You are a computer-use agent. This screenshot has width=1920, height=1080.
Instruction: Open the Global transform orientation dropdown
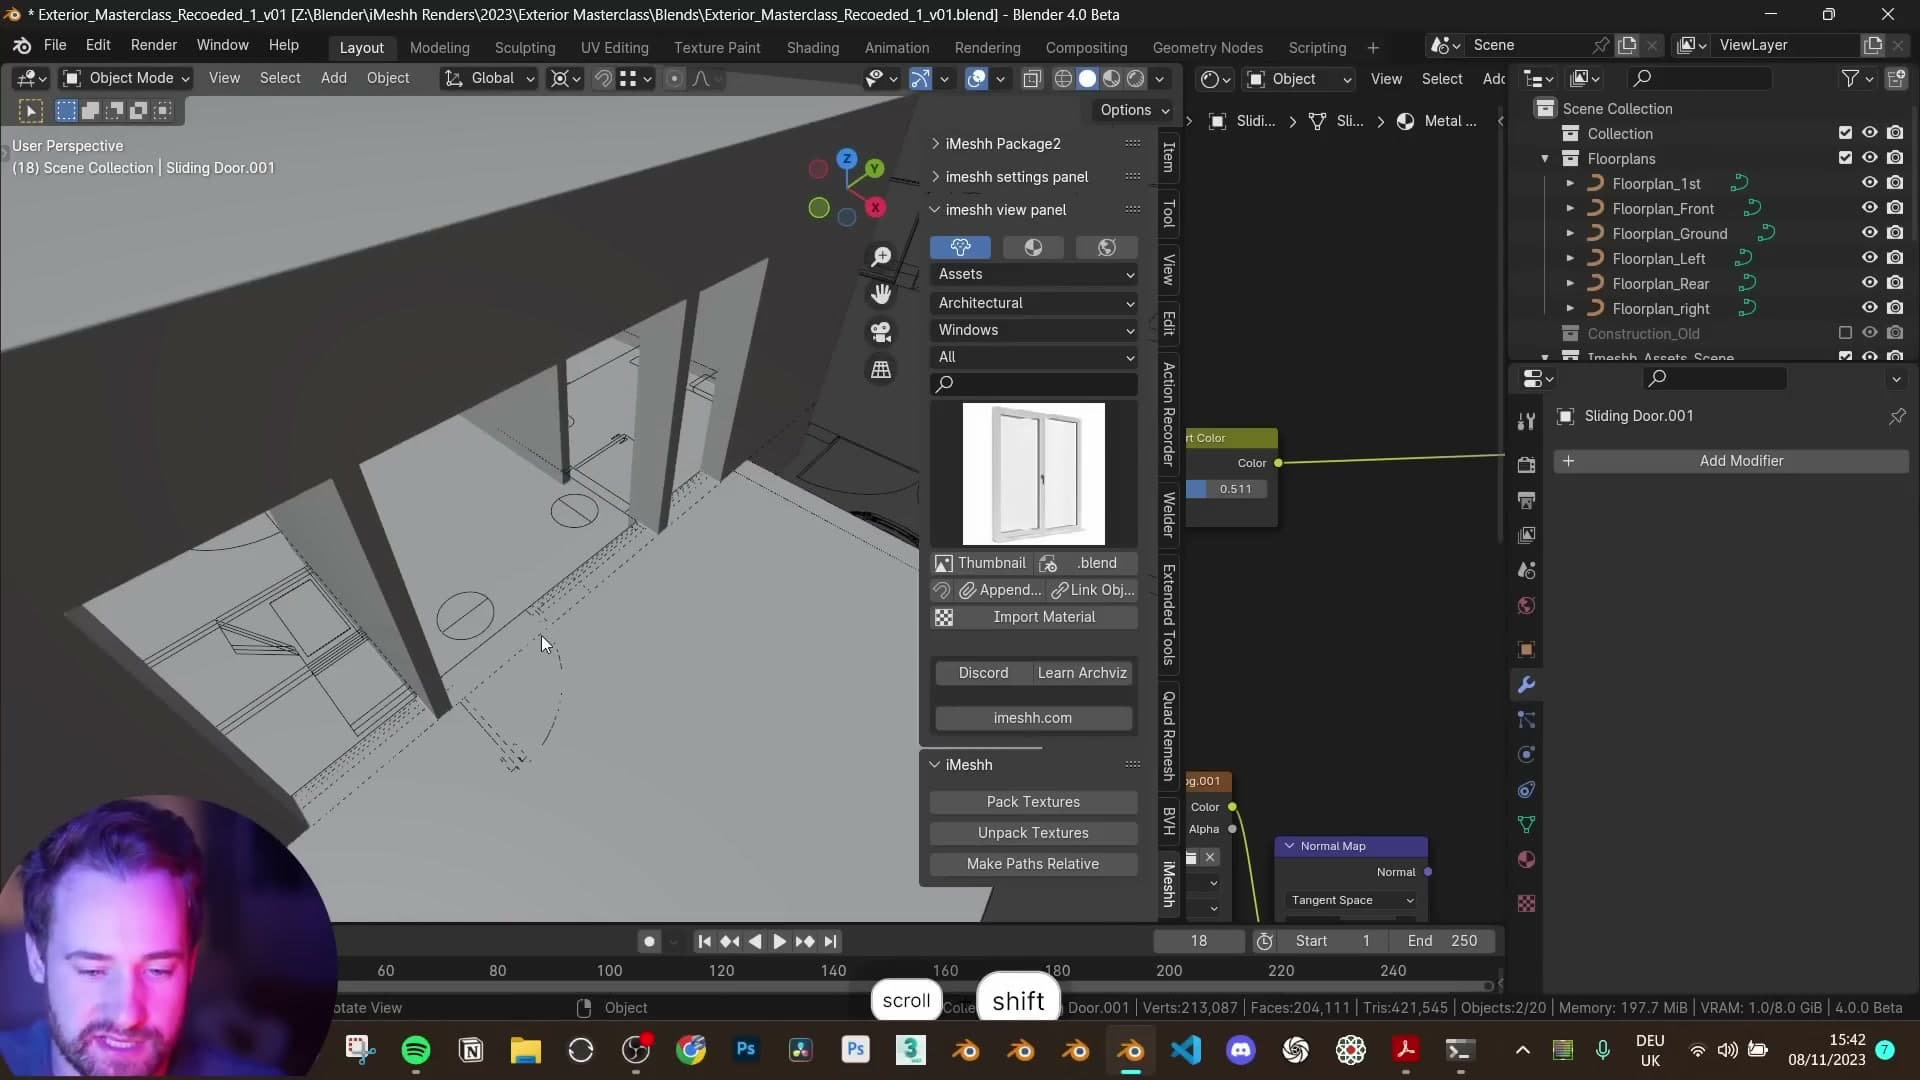click(x=490, y=78)
